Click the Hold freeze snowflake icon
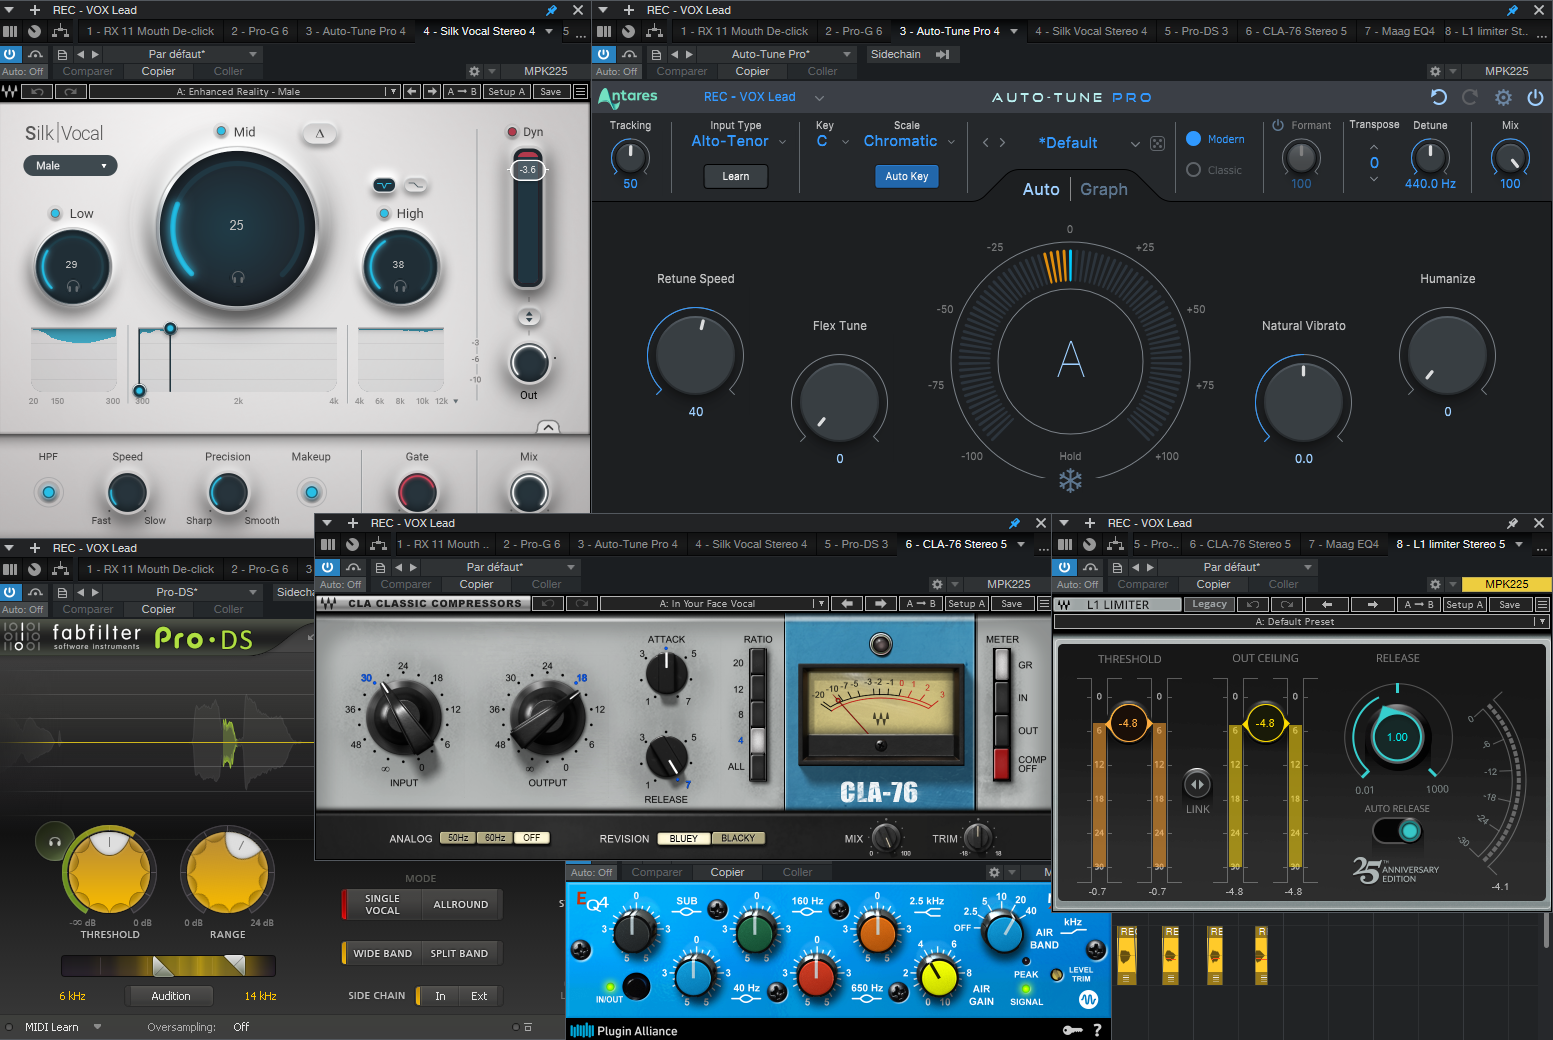 click(1070, 481)
